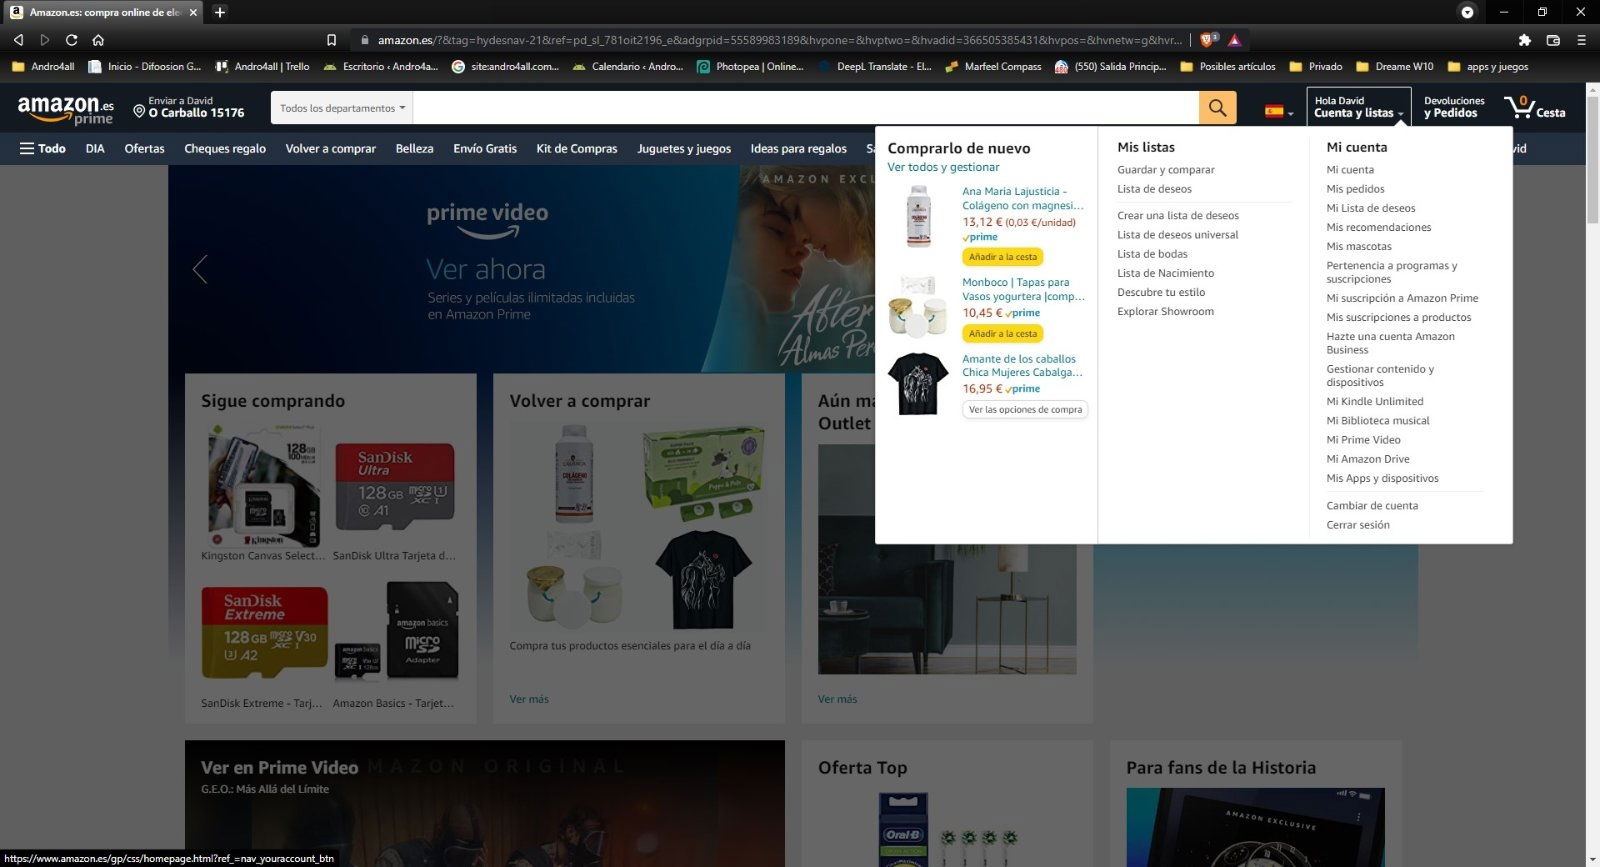Screen dimensions: 1600x867
Task: Reload the page with the refresh icon
Action: pyautogui.click(x=71, y=40)
